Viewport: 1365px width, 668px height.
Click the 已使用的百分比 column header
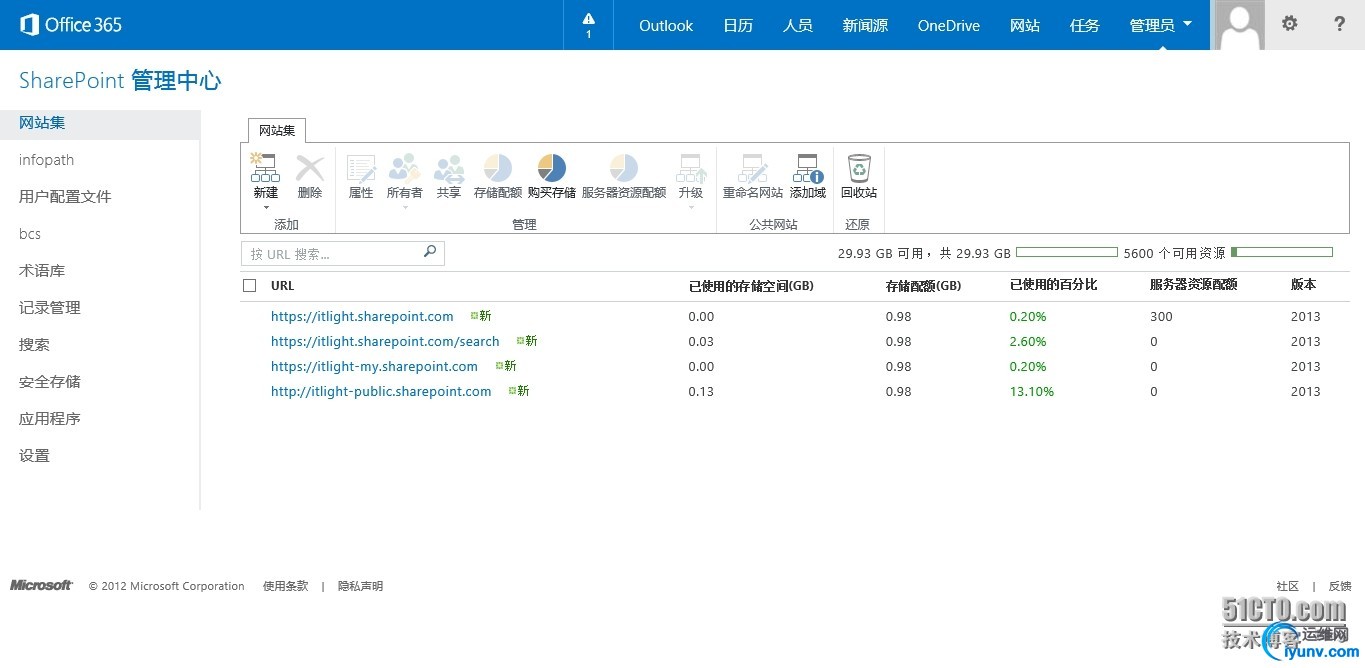click(x=1054, y=285)
